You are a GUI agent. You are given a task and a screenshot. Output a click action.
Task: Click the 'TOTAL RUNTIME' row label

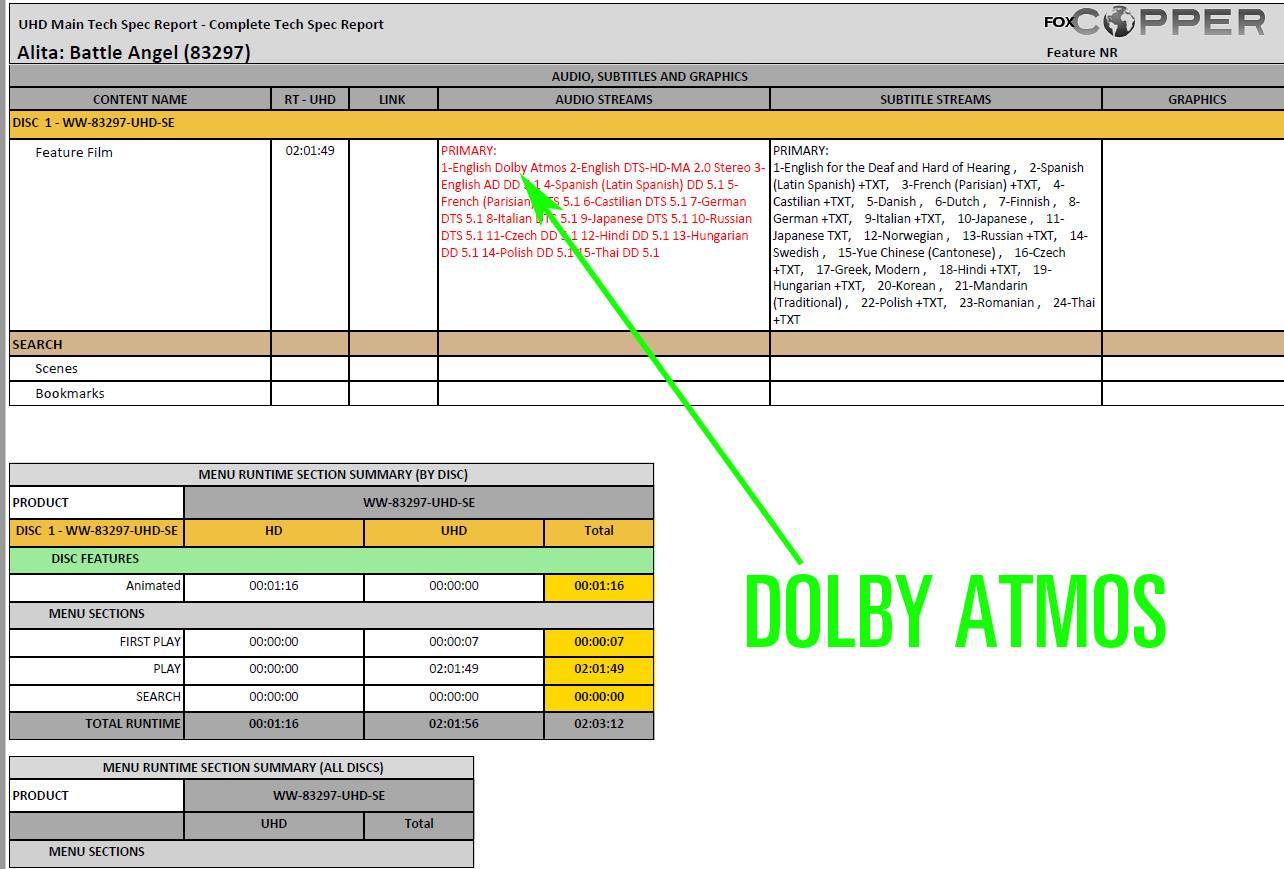tap(133, 723)
